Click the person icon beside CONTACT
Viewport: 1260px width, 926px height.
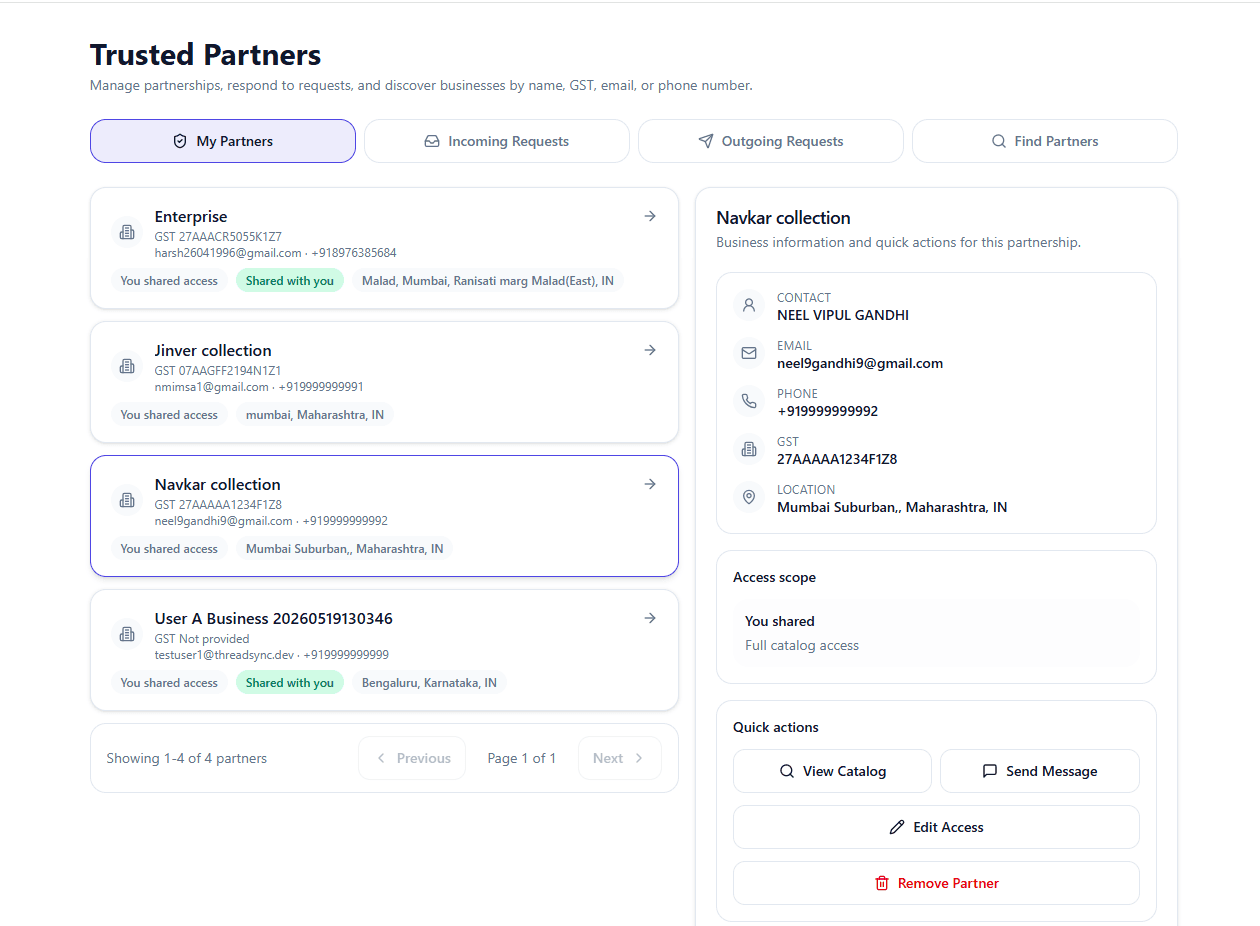(x=749, y=305)
